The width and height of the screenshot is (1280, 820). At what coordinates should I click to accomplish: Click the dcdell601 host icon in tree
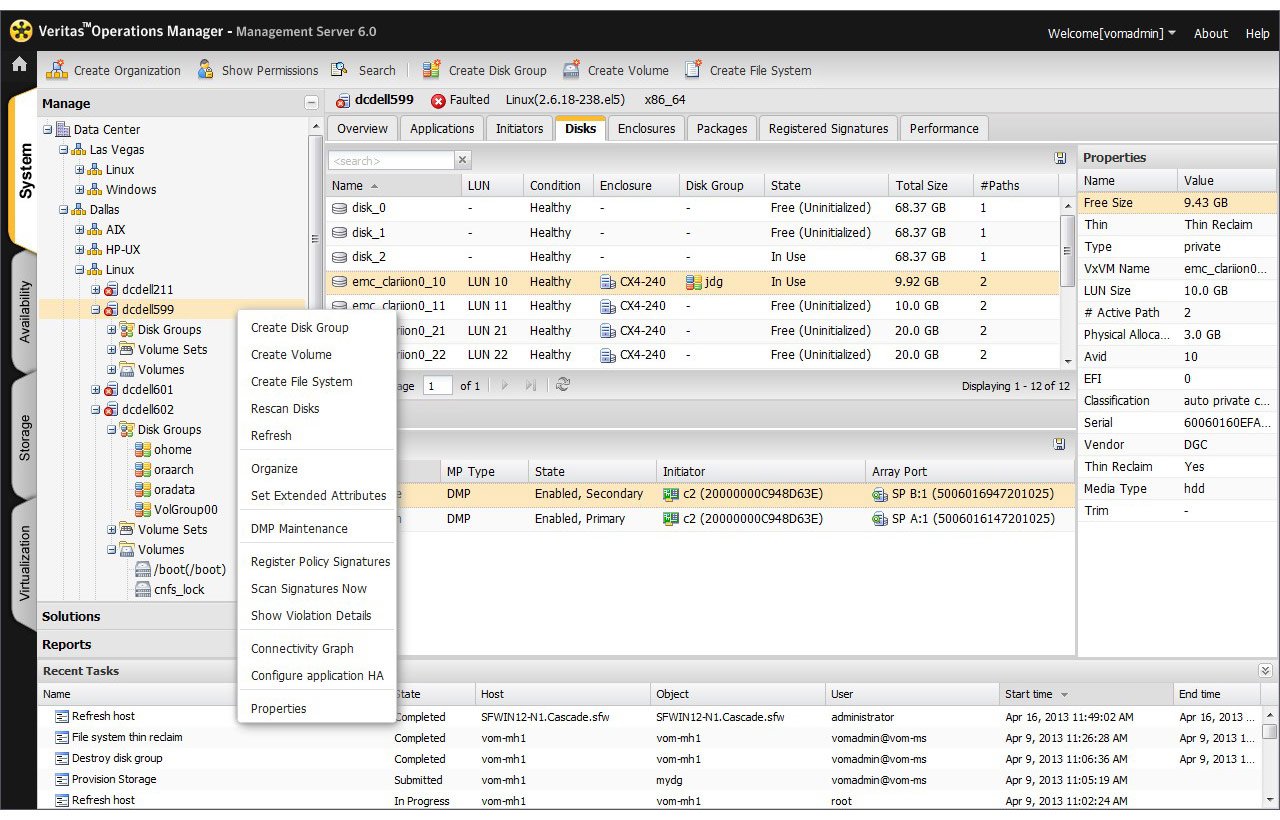point(111,390)
